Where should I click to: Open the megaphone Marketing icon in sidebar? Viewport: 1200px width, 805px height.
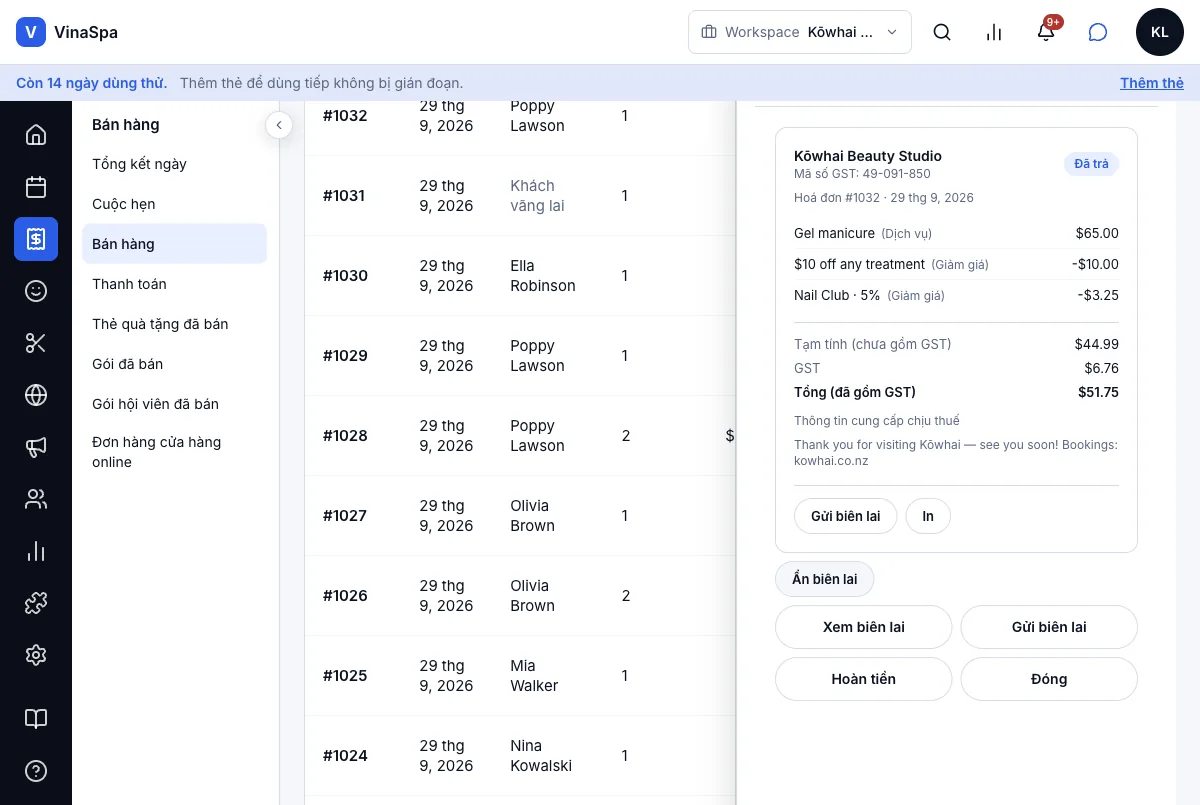tap(36, 447)
